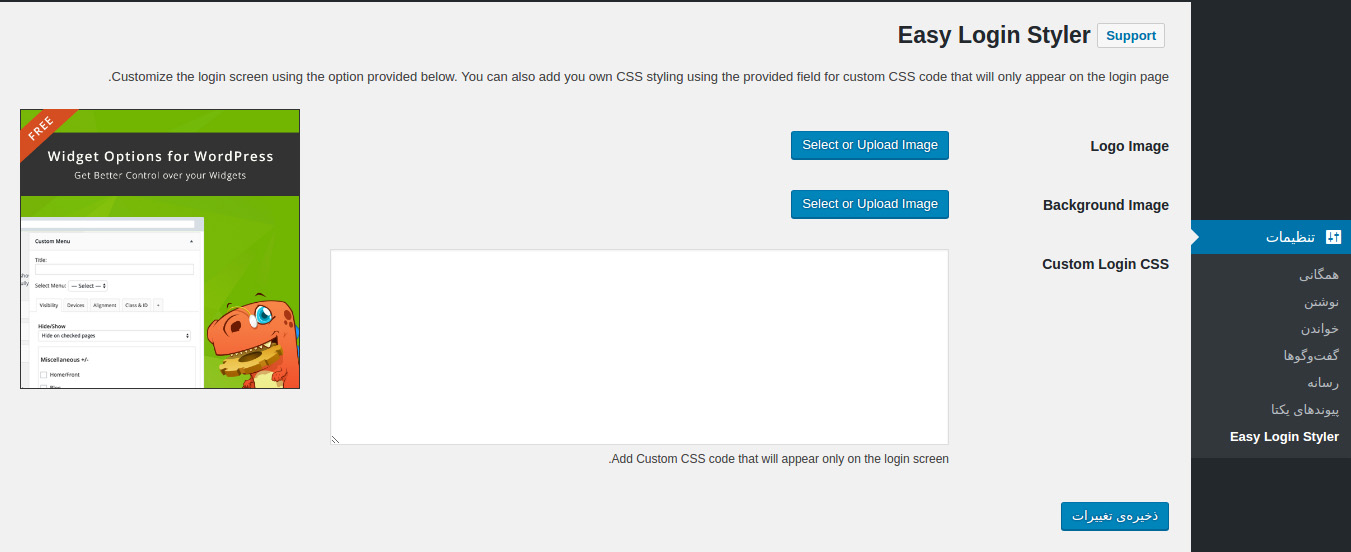This screenshot has width=1351, height=552.
Task: Open خواندن reading settings
Action: coord(1319,329)
